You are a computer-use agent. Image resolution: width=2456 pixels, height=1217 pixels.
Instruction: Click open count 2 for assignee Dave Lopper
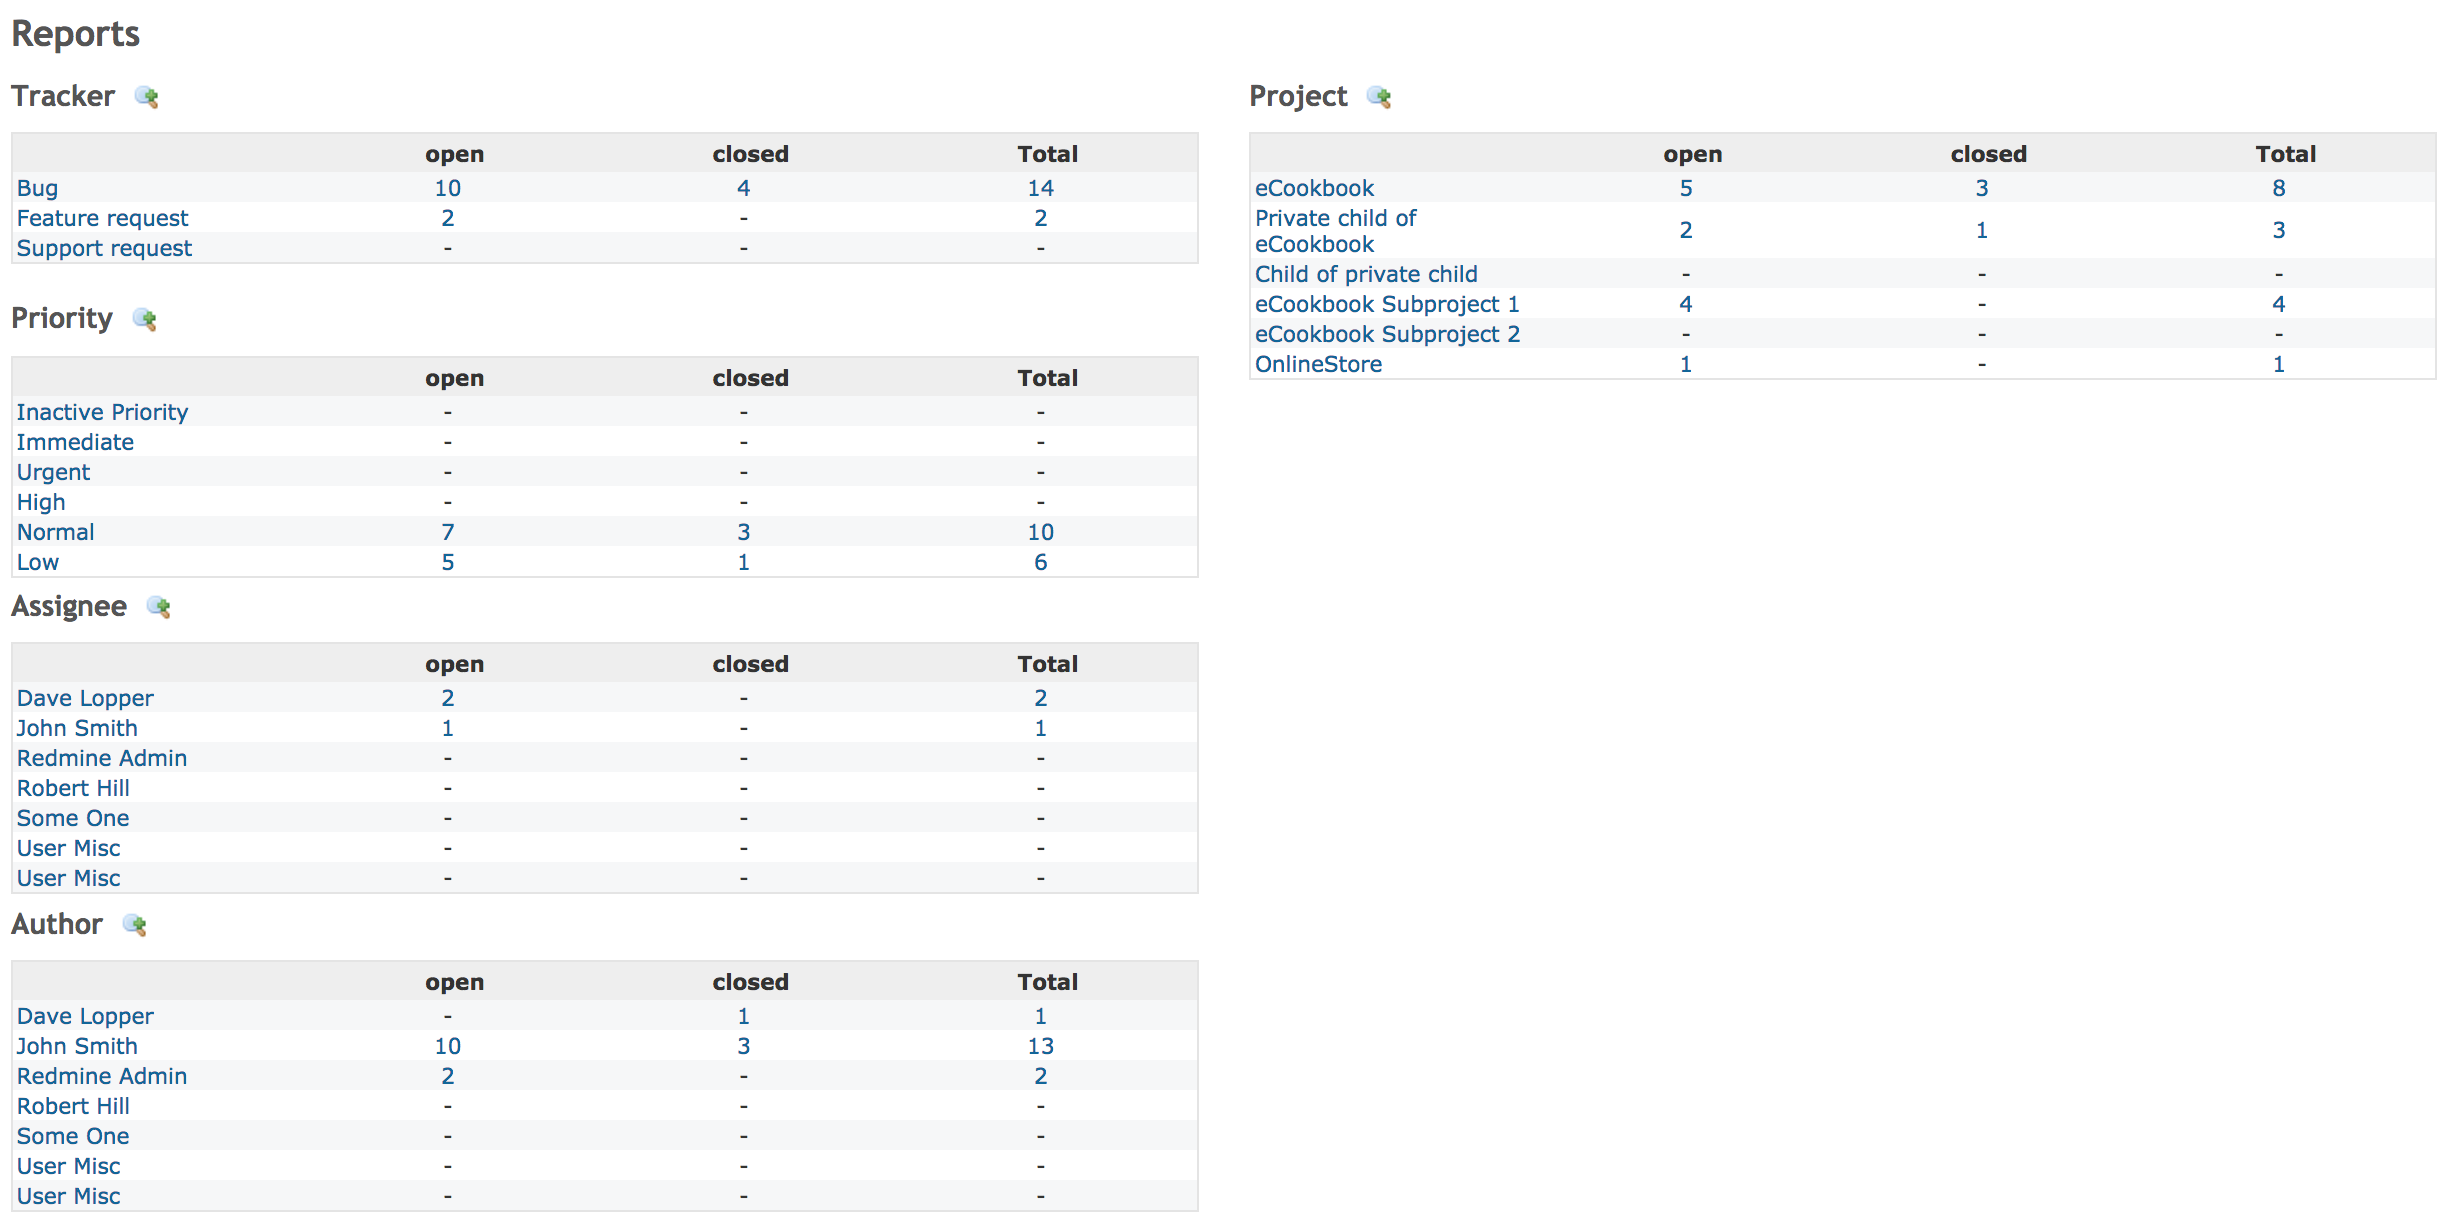tap(448, 698)
